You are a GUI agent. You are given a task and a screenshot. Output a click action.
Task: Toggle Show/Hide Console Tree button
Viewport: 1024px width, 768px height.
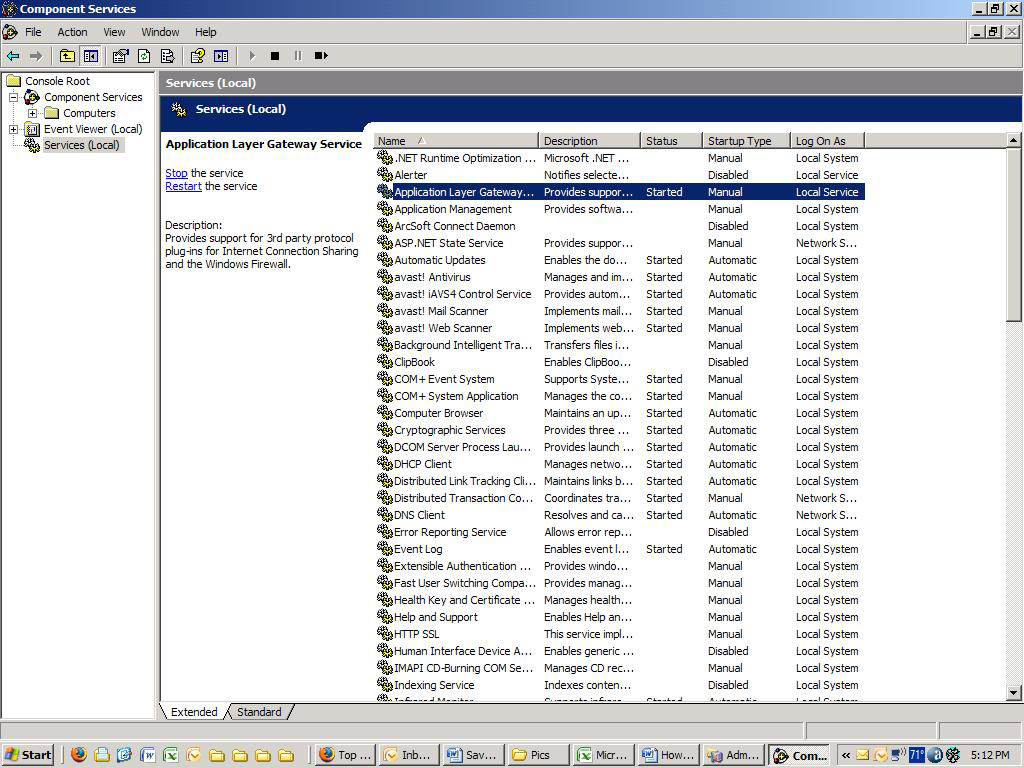pos(91,56)
